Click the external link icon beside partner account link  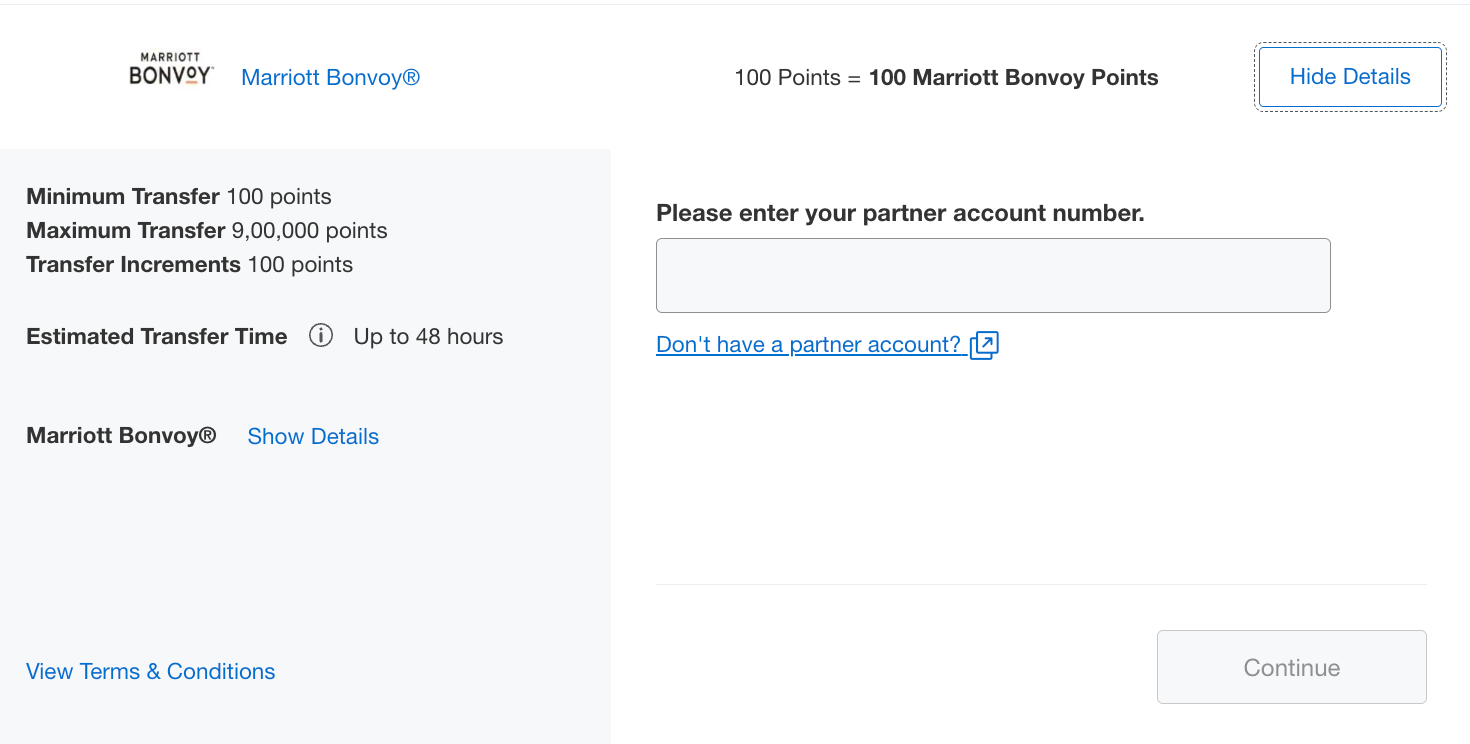[984, 345]
